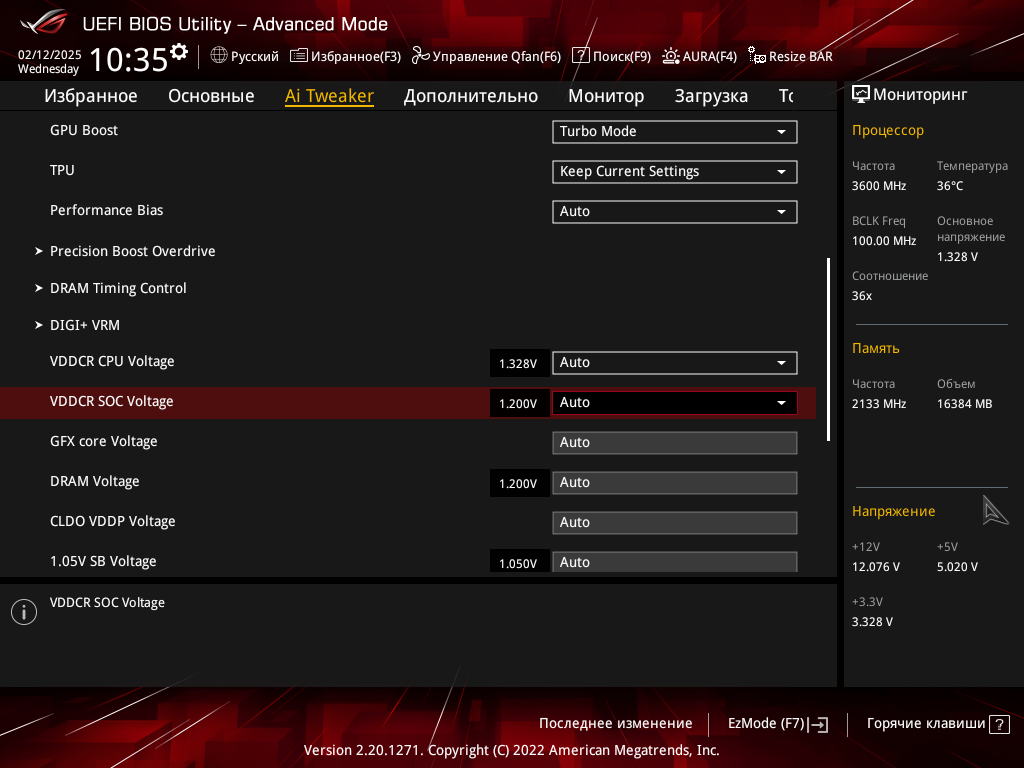Select the DRAM Voltage label
The height and width of the screenshot is (768, 1024).
point(94,481)
